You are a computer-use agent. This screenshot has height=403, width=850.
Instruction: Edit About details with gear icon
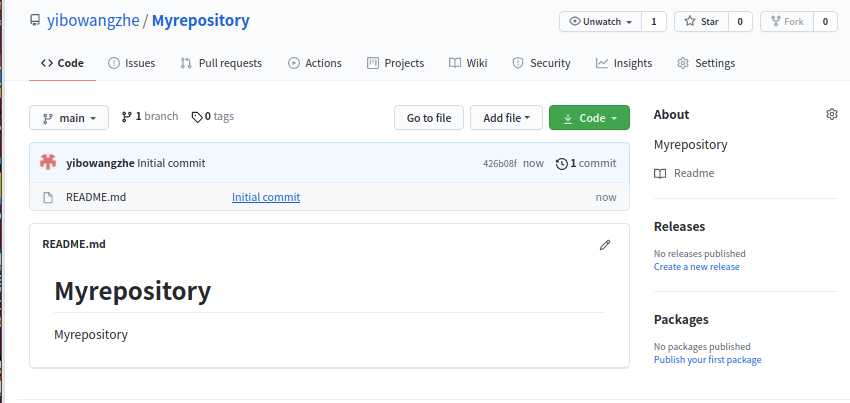[832, 114]
